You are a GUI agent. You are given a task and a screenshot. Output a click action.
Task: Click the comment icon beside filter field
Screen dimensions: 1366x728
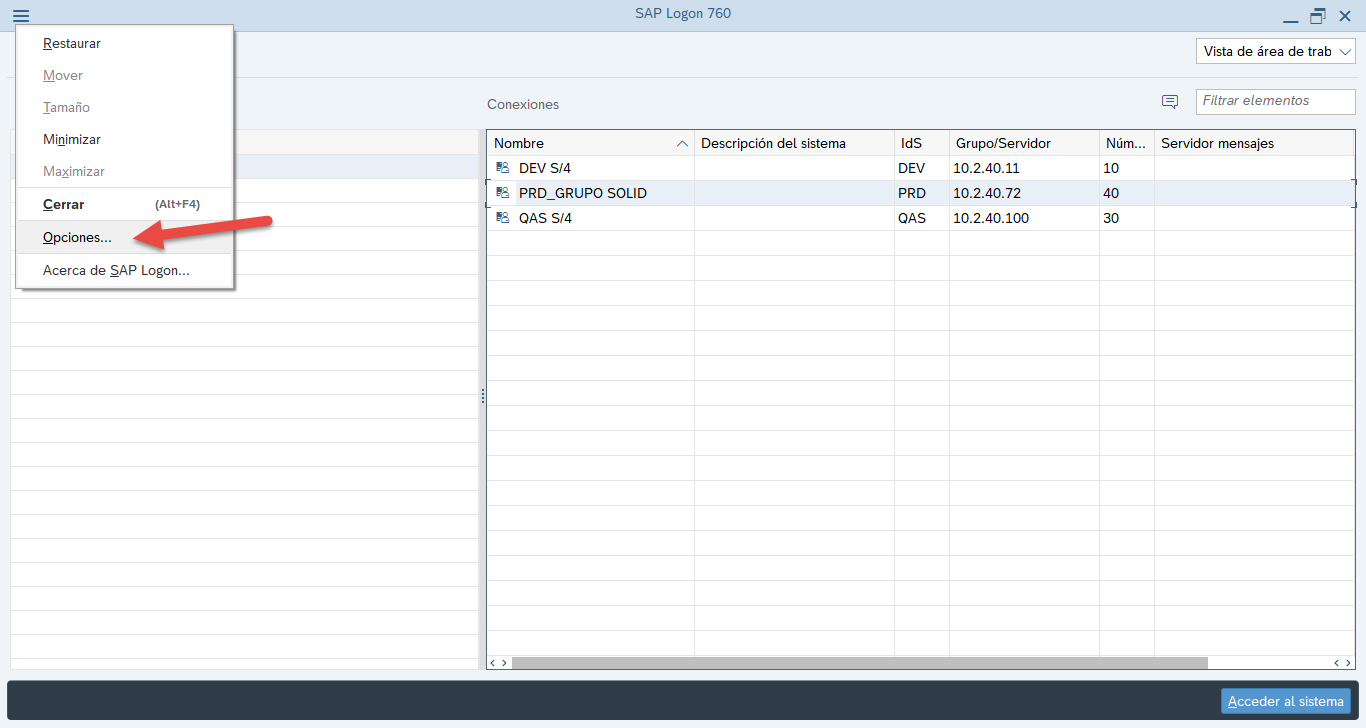pos(1169,102)
